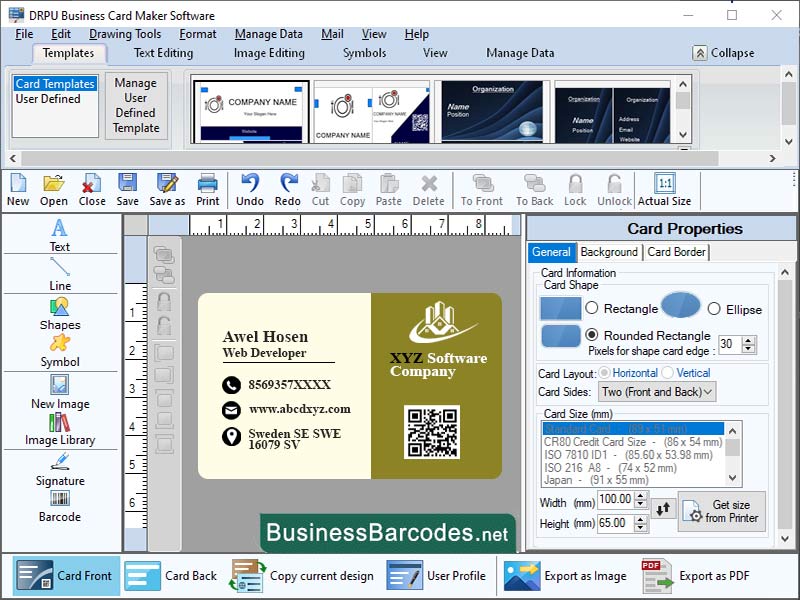Select the Text tool from left toolbar
The image size is (800, 600).
pyautogui.click(x=58, y=237)
